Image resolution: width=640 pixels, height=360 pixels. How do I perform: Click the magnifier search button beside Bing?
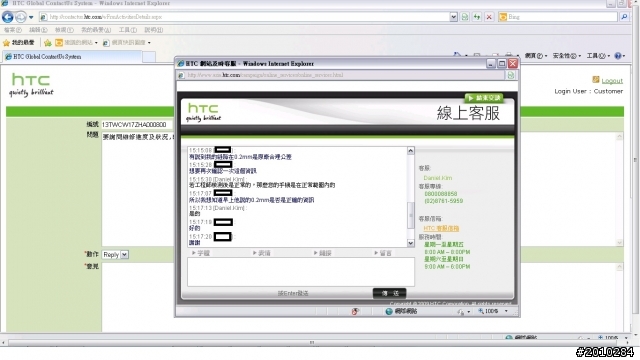point(624,17)
